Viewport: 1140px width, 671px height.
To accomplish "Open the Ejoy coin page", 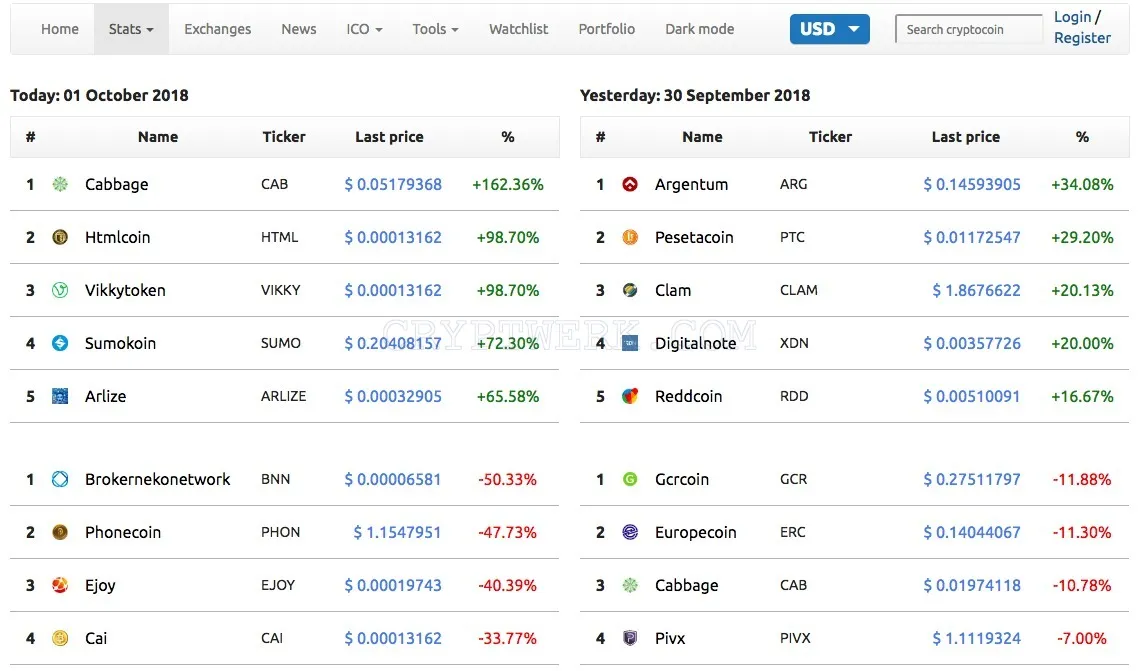I will pyautogui.click(x=100, y=586).
